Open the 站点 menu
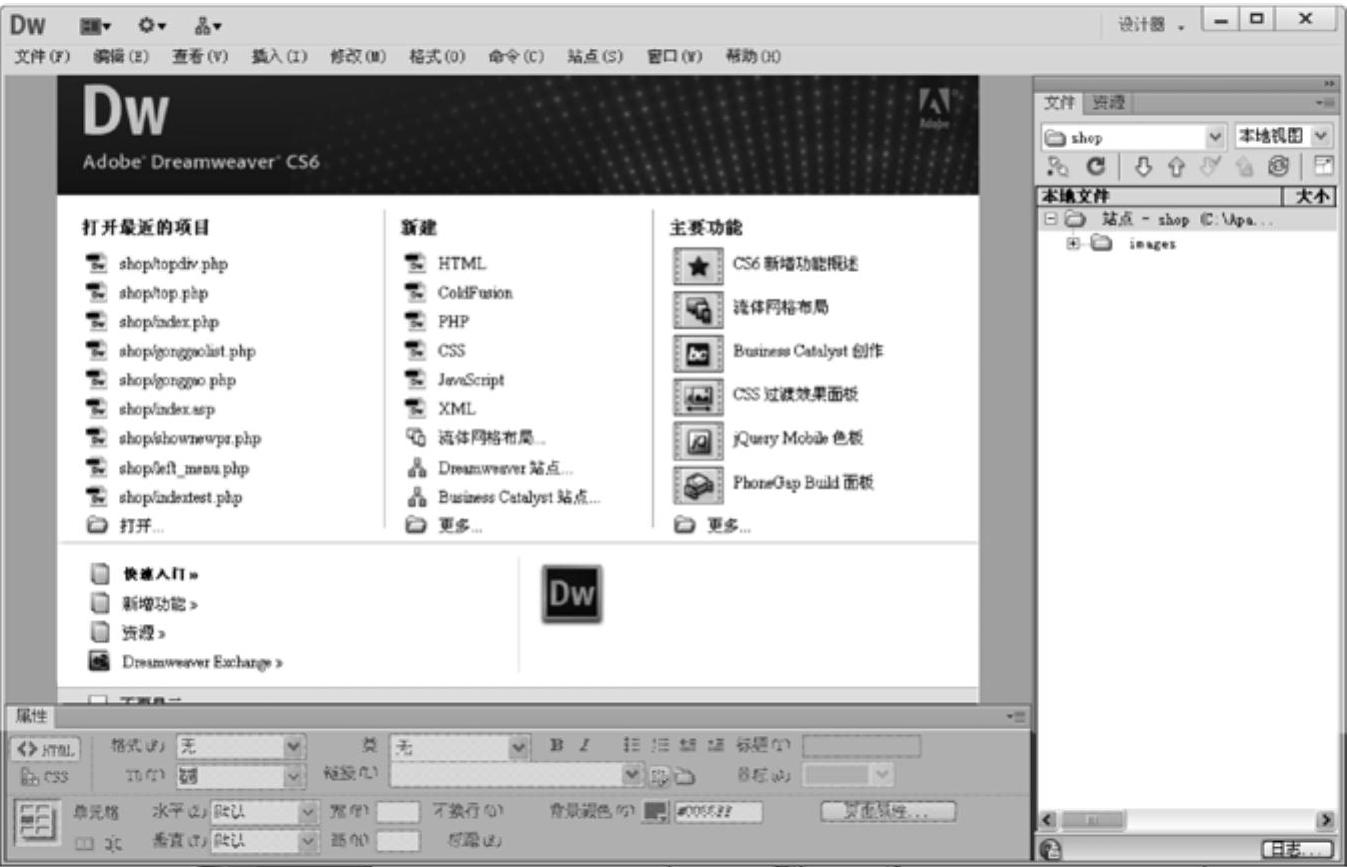 coord(597,56)
